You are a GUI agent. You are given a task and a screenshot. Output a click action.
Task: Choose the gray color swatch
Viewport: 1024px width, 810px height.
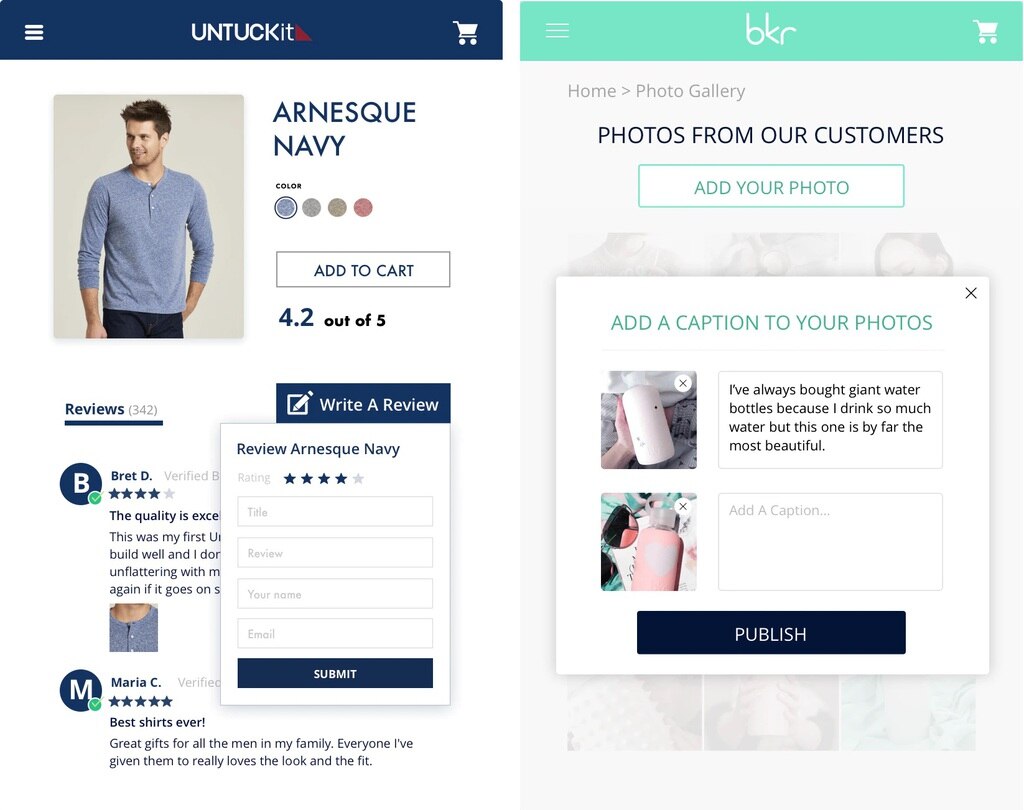tap(312, 208)
